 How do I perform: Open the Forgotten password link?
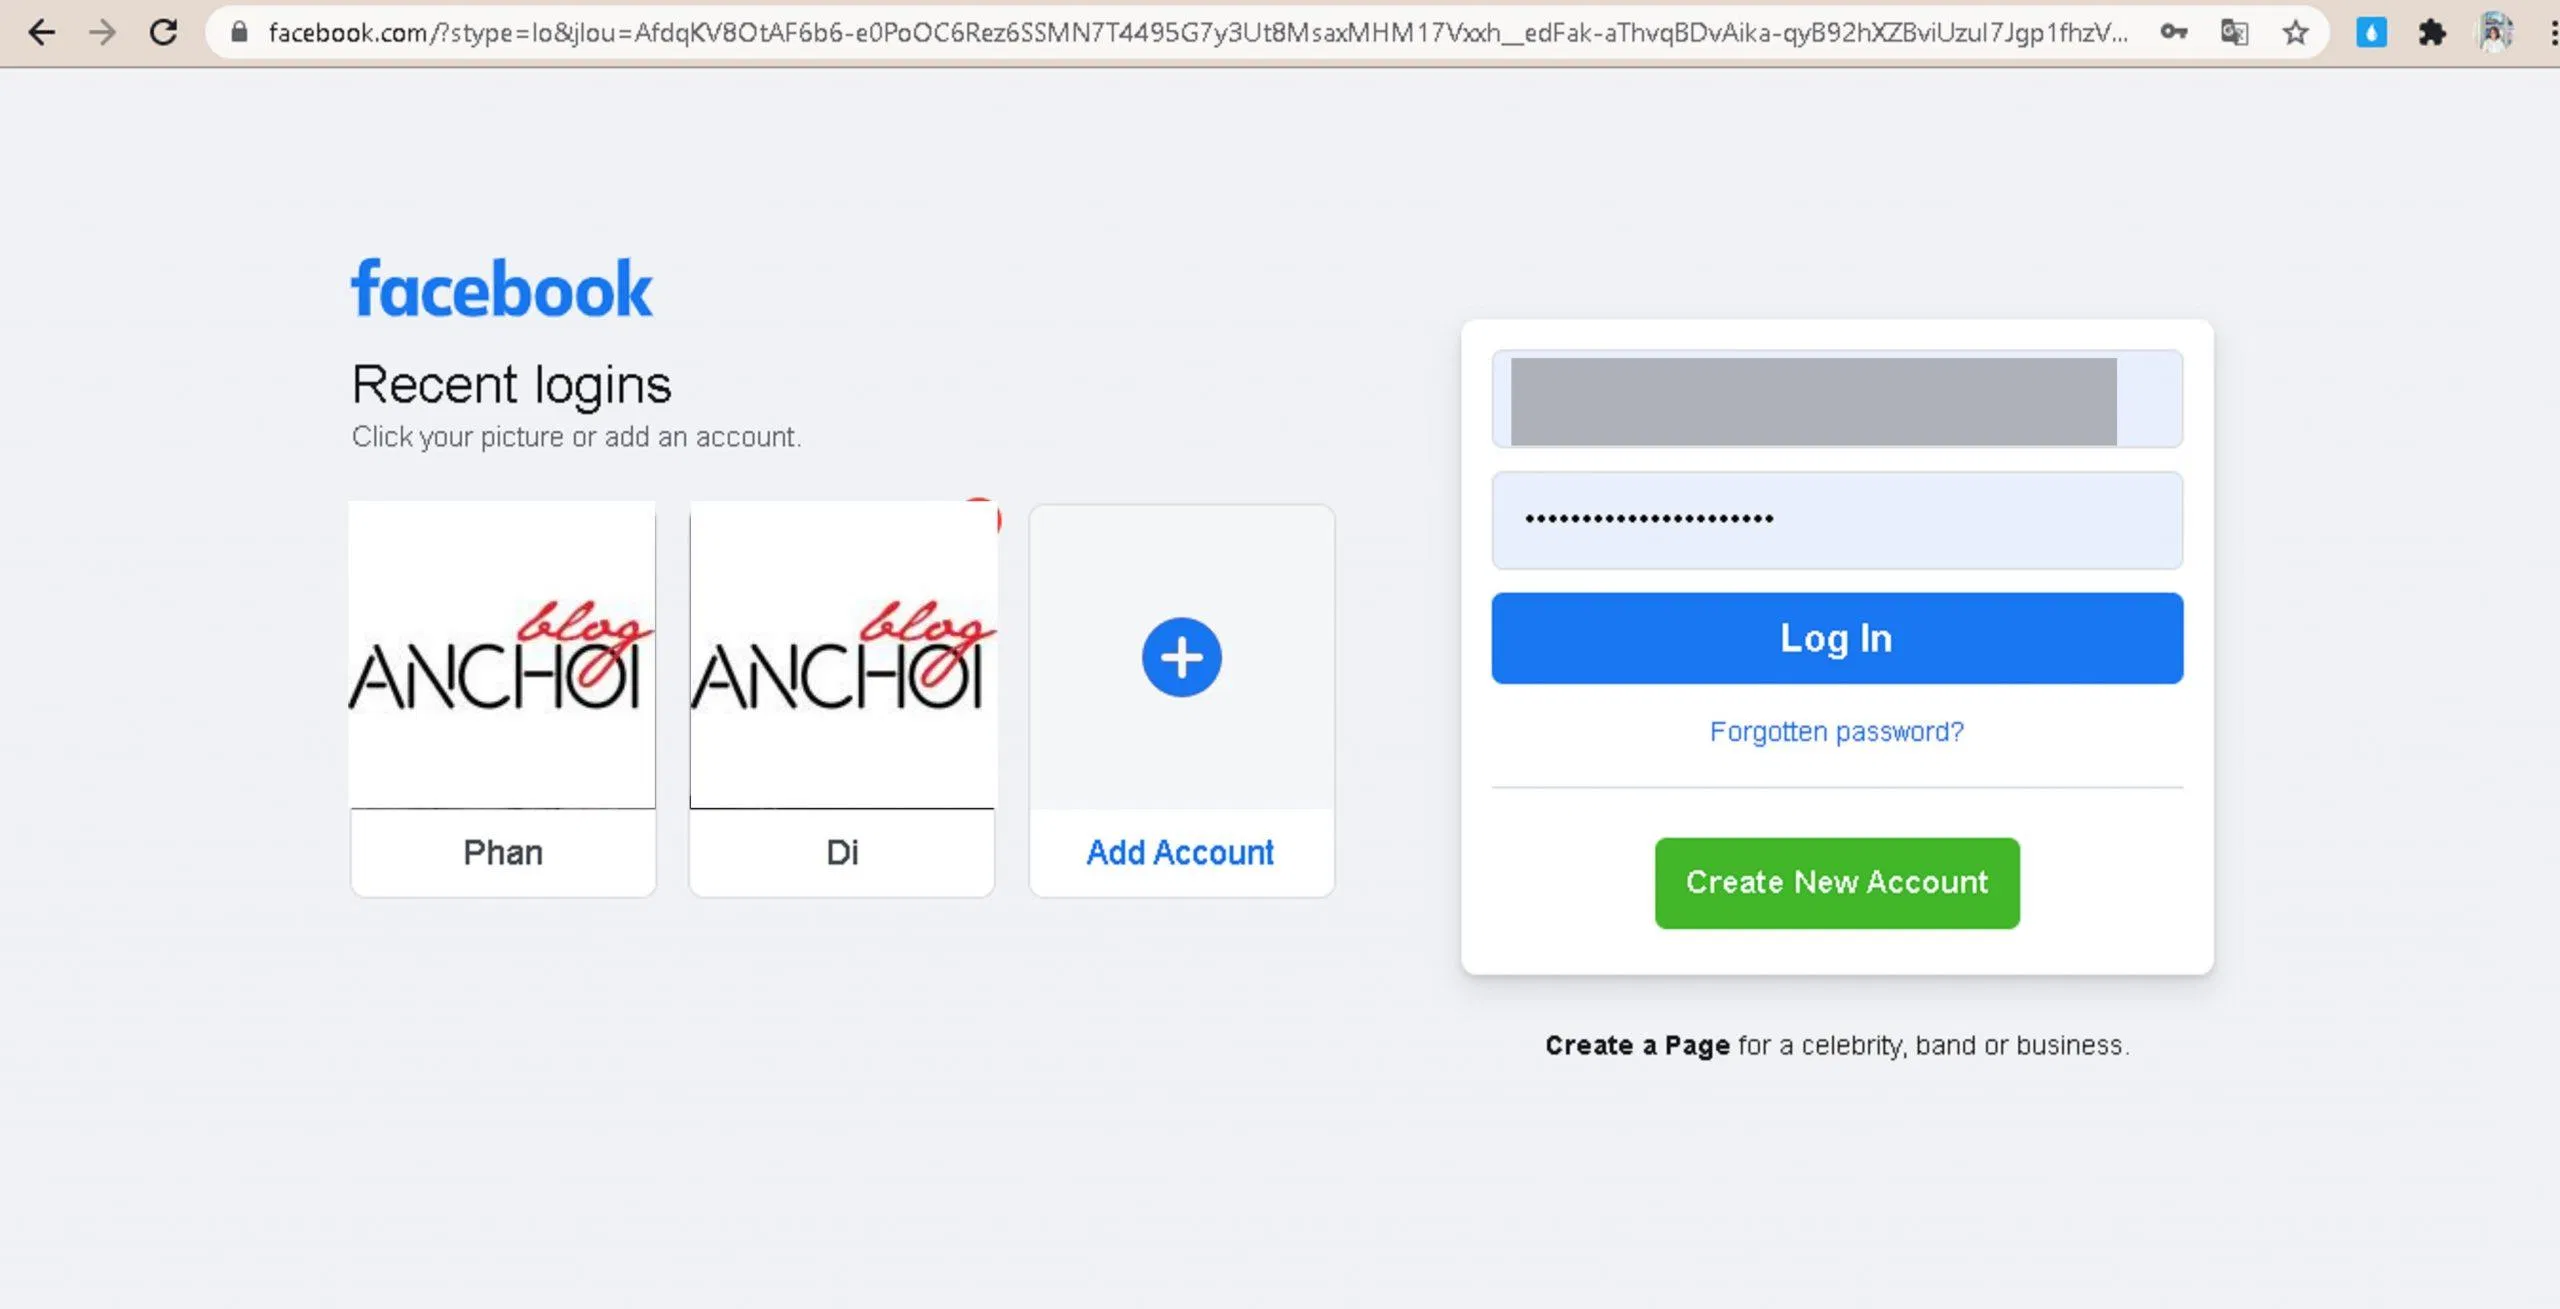[1837, 732]
